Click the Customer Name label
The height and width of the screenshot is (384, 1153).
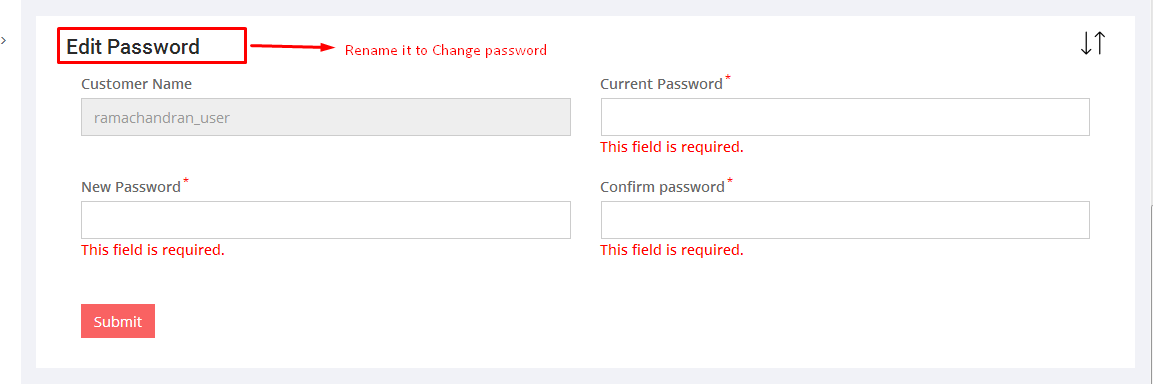point(137,84)
